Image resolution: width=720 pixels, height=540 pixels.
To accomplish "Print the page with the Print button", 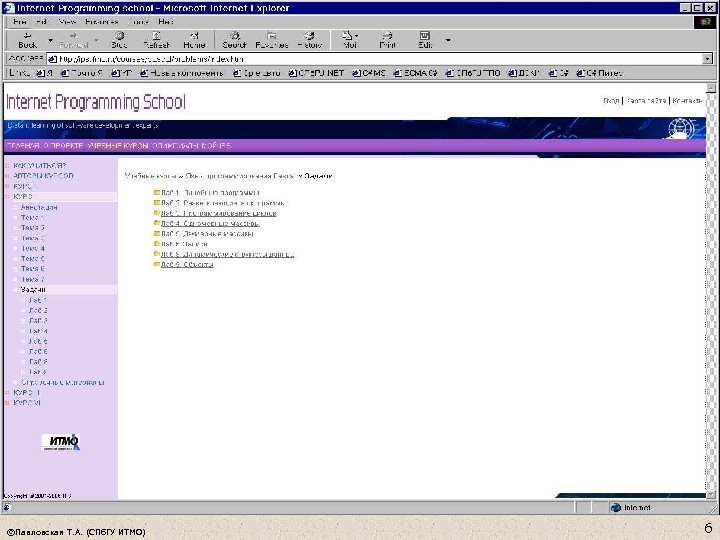I will (x=387, y=40).
